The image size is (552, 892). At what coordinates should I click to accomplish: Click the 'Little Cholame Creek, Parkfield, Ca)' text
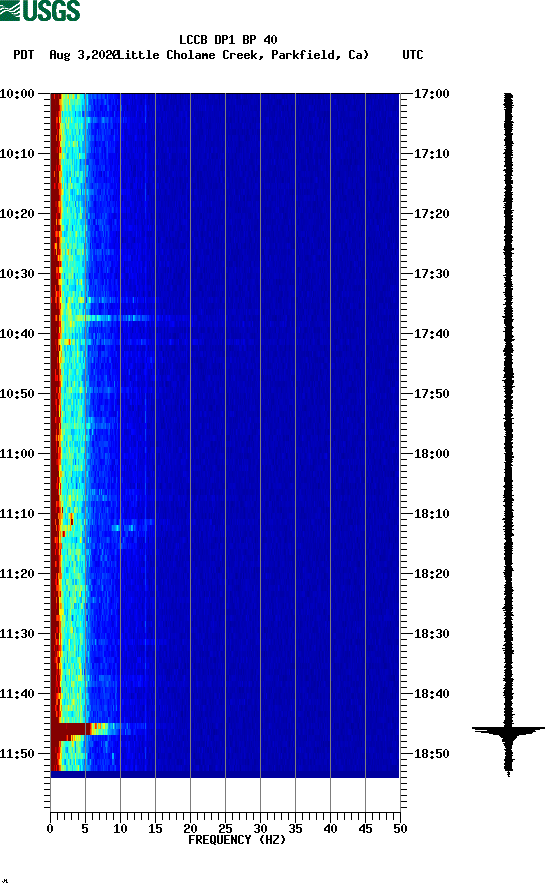(x=242, y=55)
